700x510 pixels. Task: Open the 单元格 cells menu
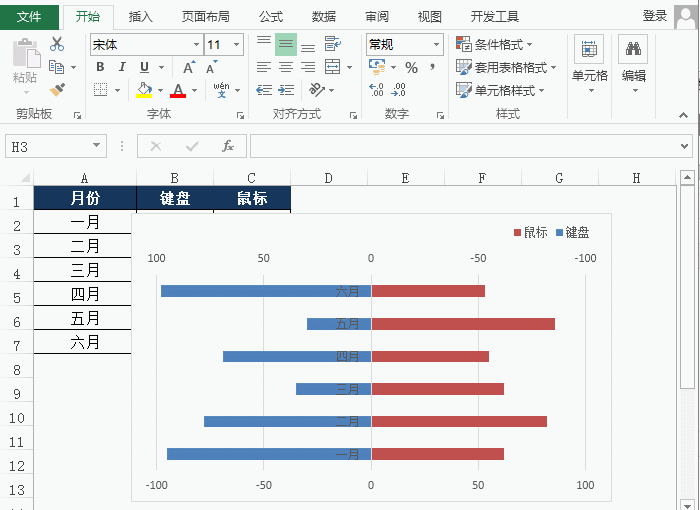590,64
